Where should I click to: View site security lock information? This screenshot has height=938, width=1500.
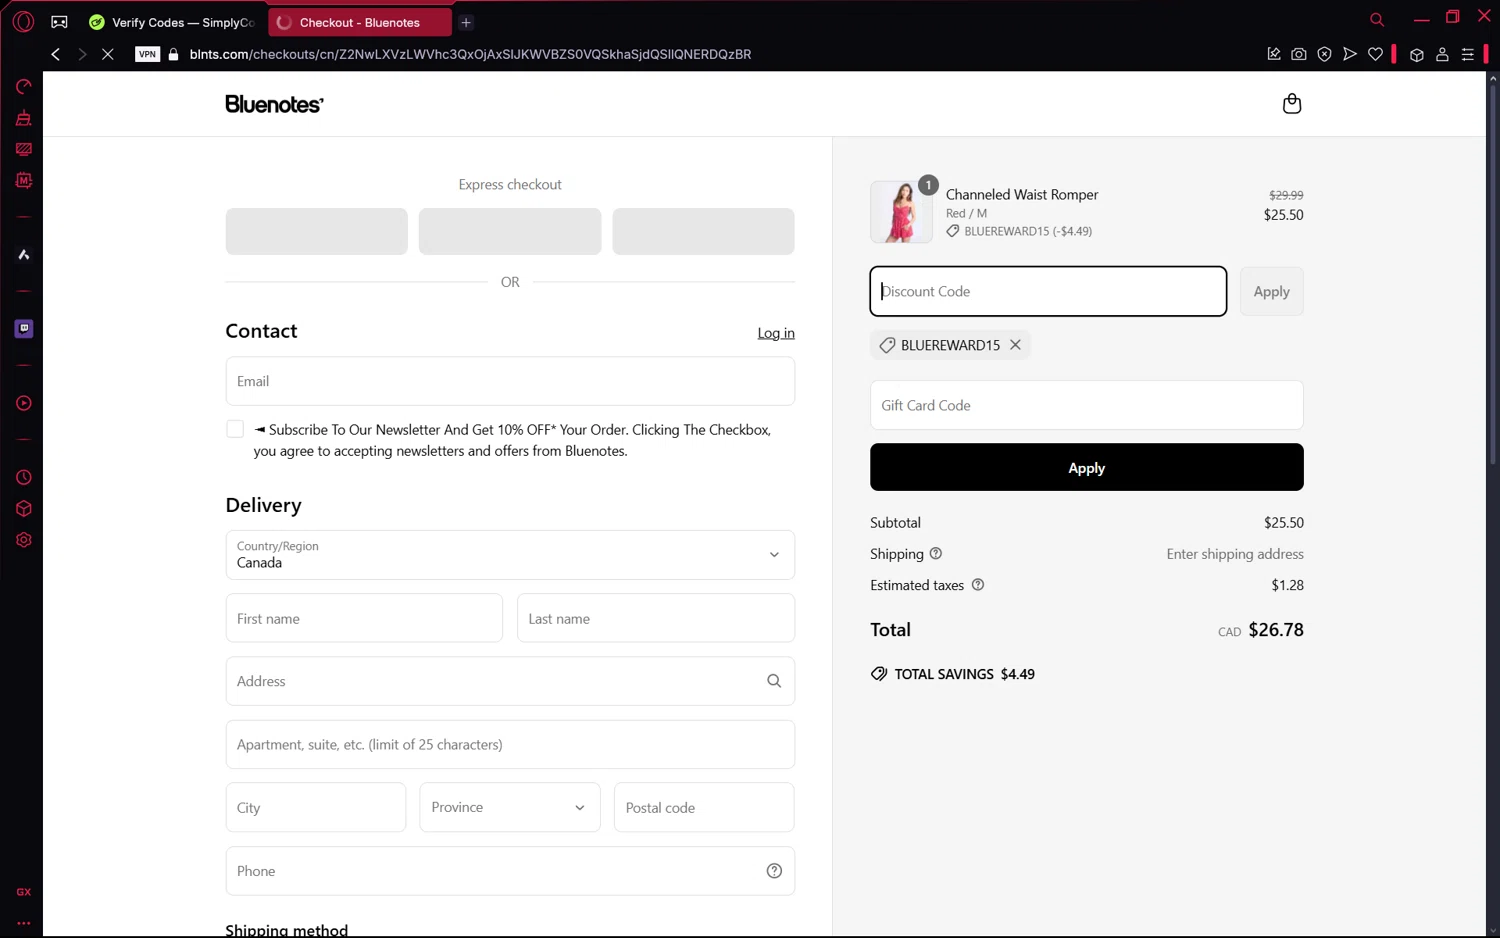click(x=174, y=54)
